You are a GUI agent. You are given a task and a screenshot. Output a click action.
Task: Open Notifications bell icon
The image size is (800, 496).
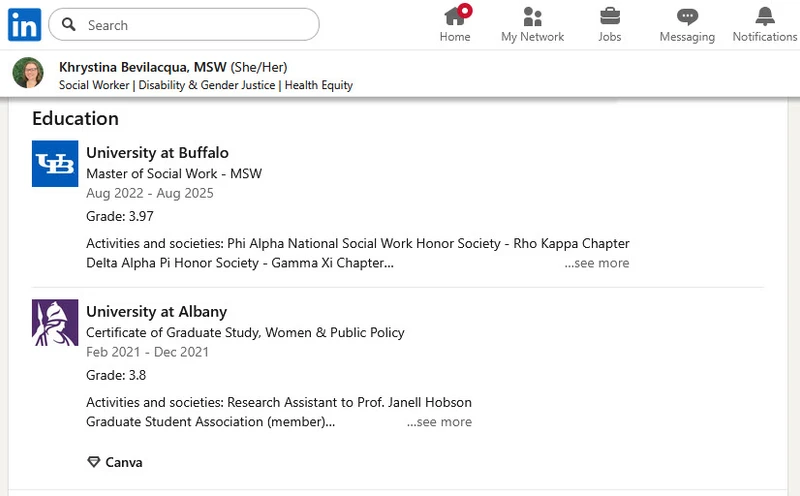[x=765, y=16]
